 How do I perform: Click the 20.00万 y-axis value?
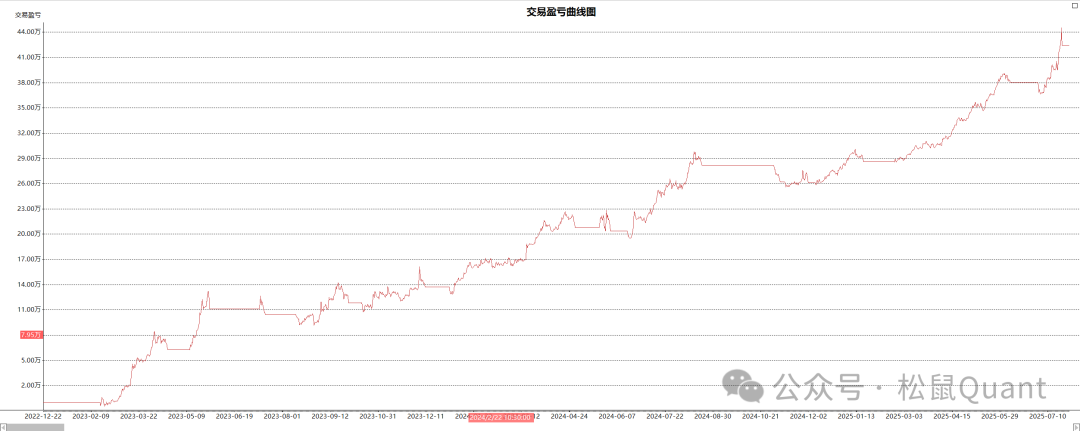[29, 234]
